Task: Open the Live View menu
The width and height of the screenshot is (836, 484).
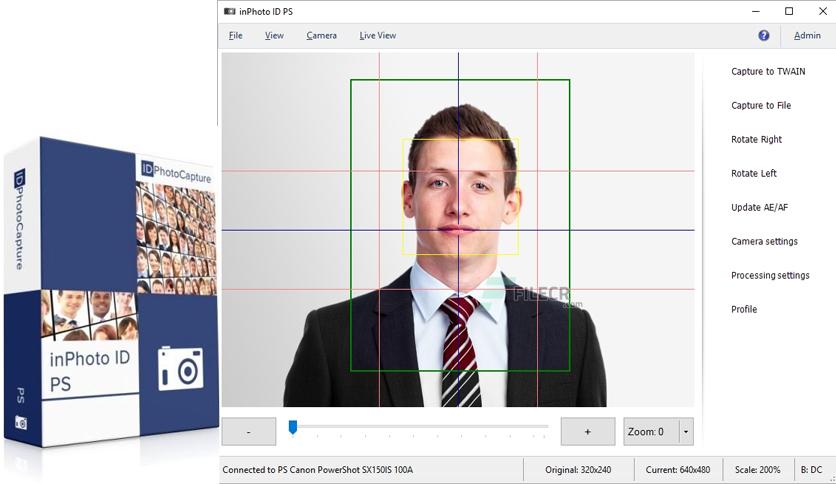Action: point(377,35)
